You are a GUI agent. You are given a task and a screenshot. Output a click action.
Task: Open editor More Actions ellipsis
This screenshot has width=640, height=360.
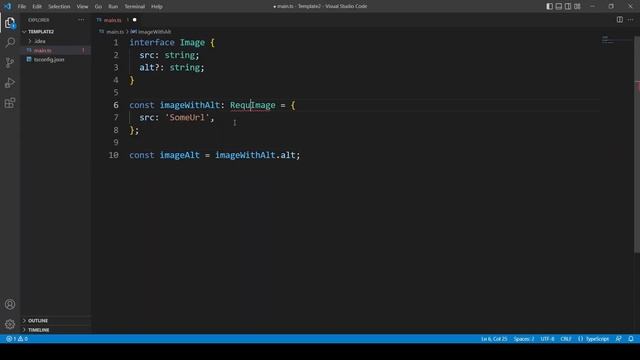[631, 20]
